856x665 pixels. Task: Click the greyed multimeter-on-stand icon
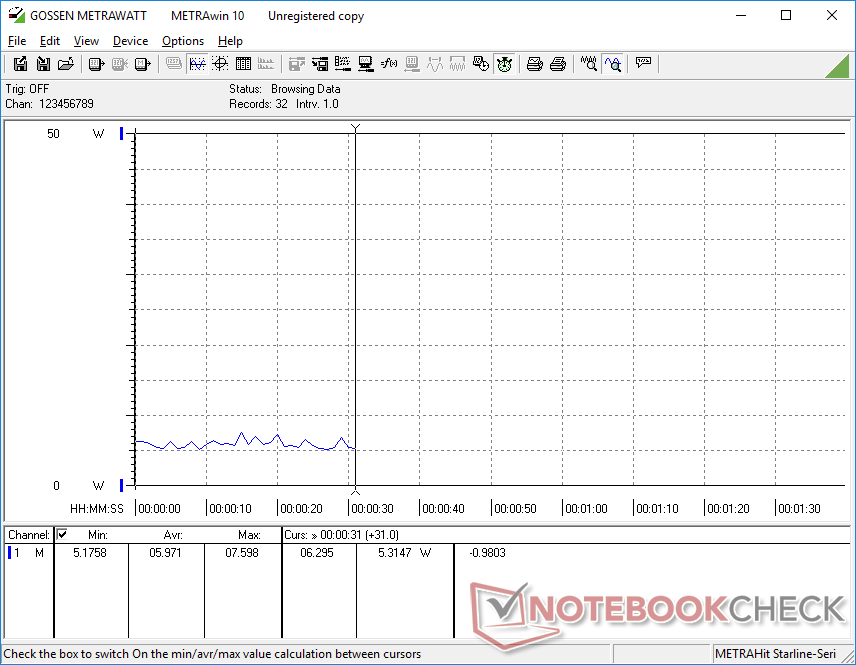point(412,64)
